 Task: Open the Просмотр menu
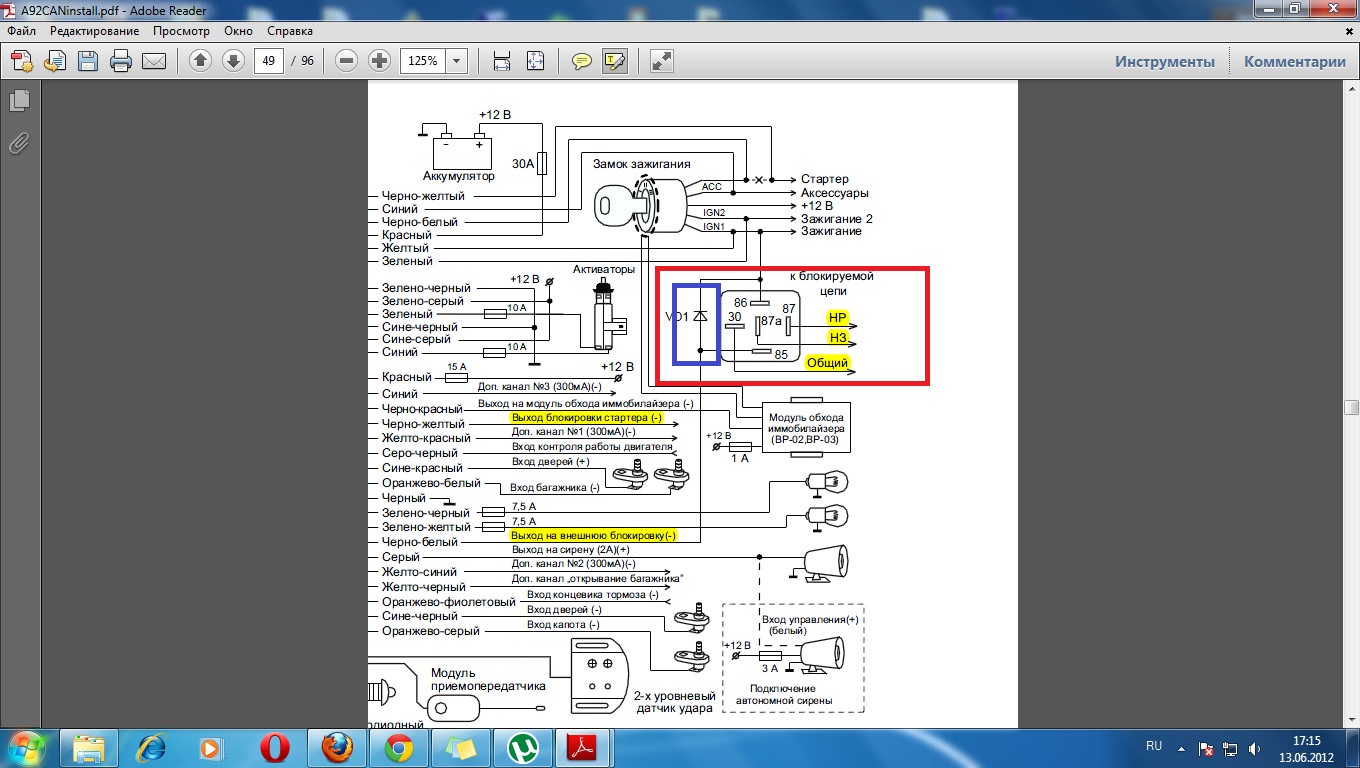coord(181,31)
